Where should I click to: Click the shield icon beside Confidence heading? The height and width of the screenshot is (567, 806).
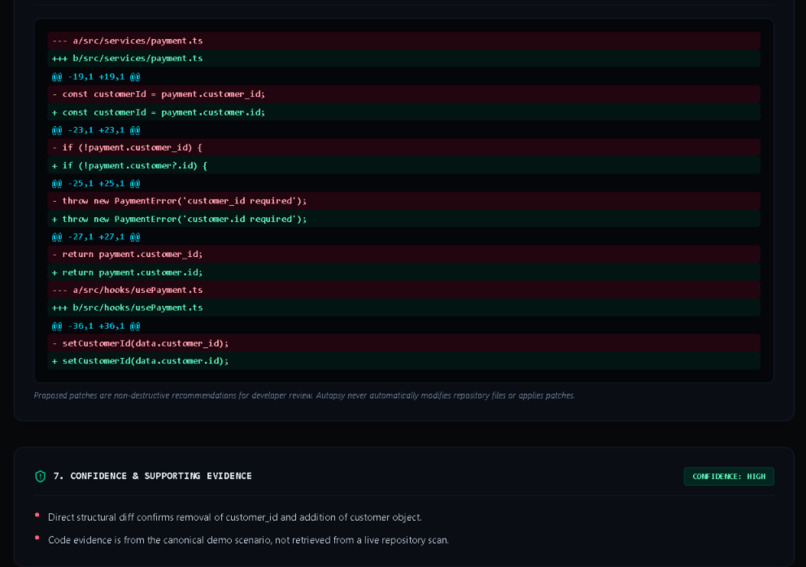tap(40, 476)
